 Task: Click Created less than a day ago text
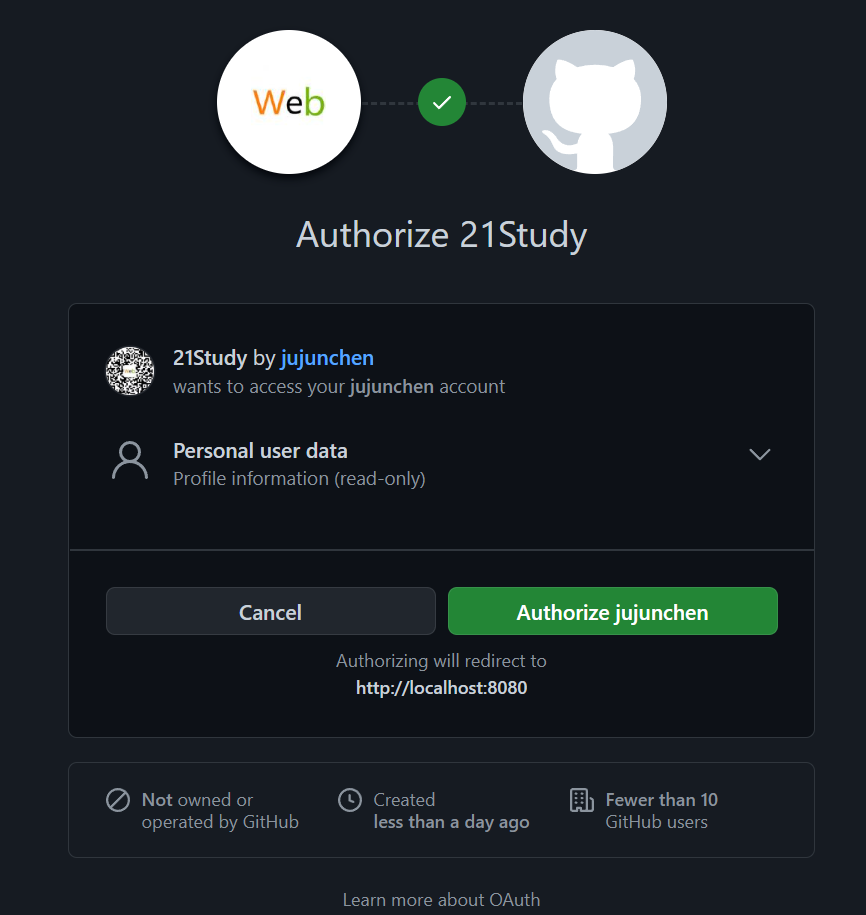pyautogui.click(x=452, y=811)
